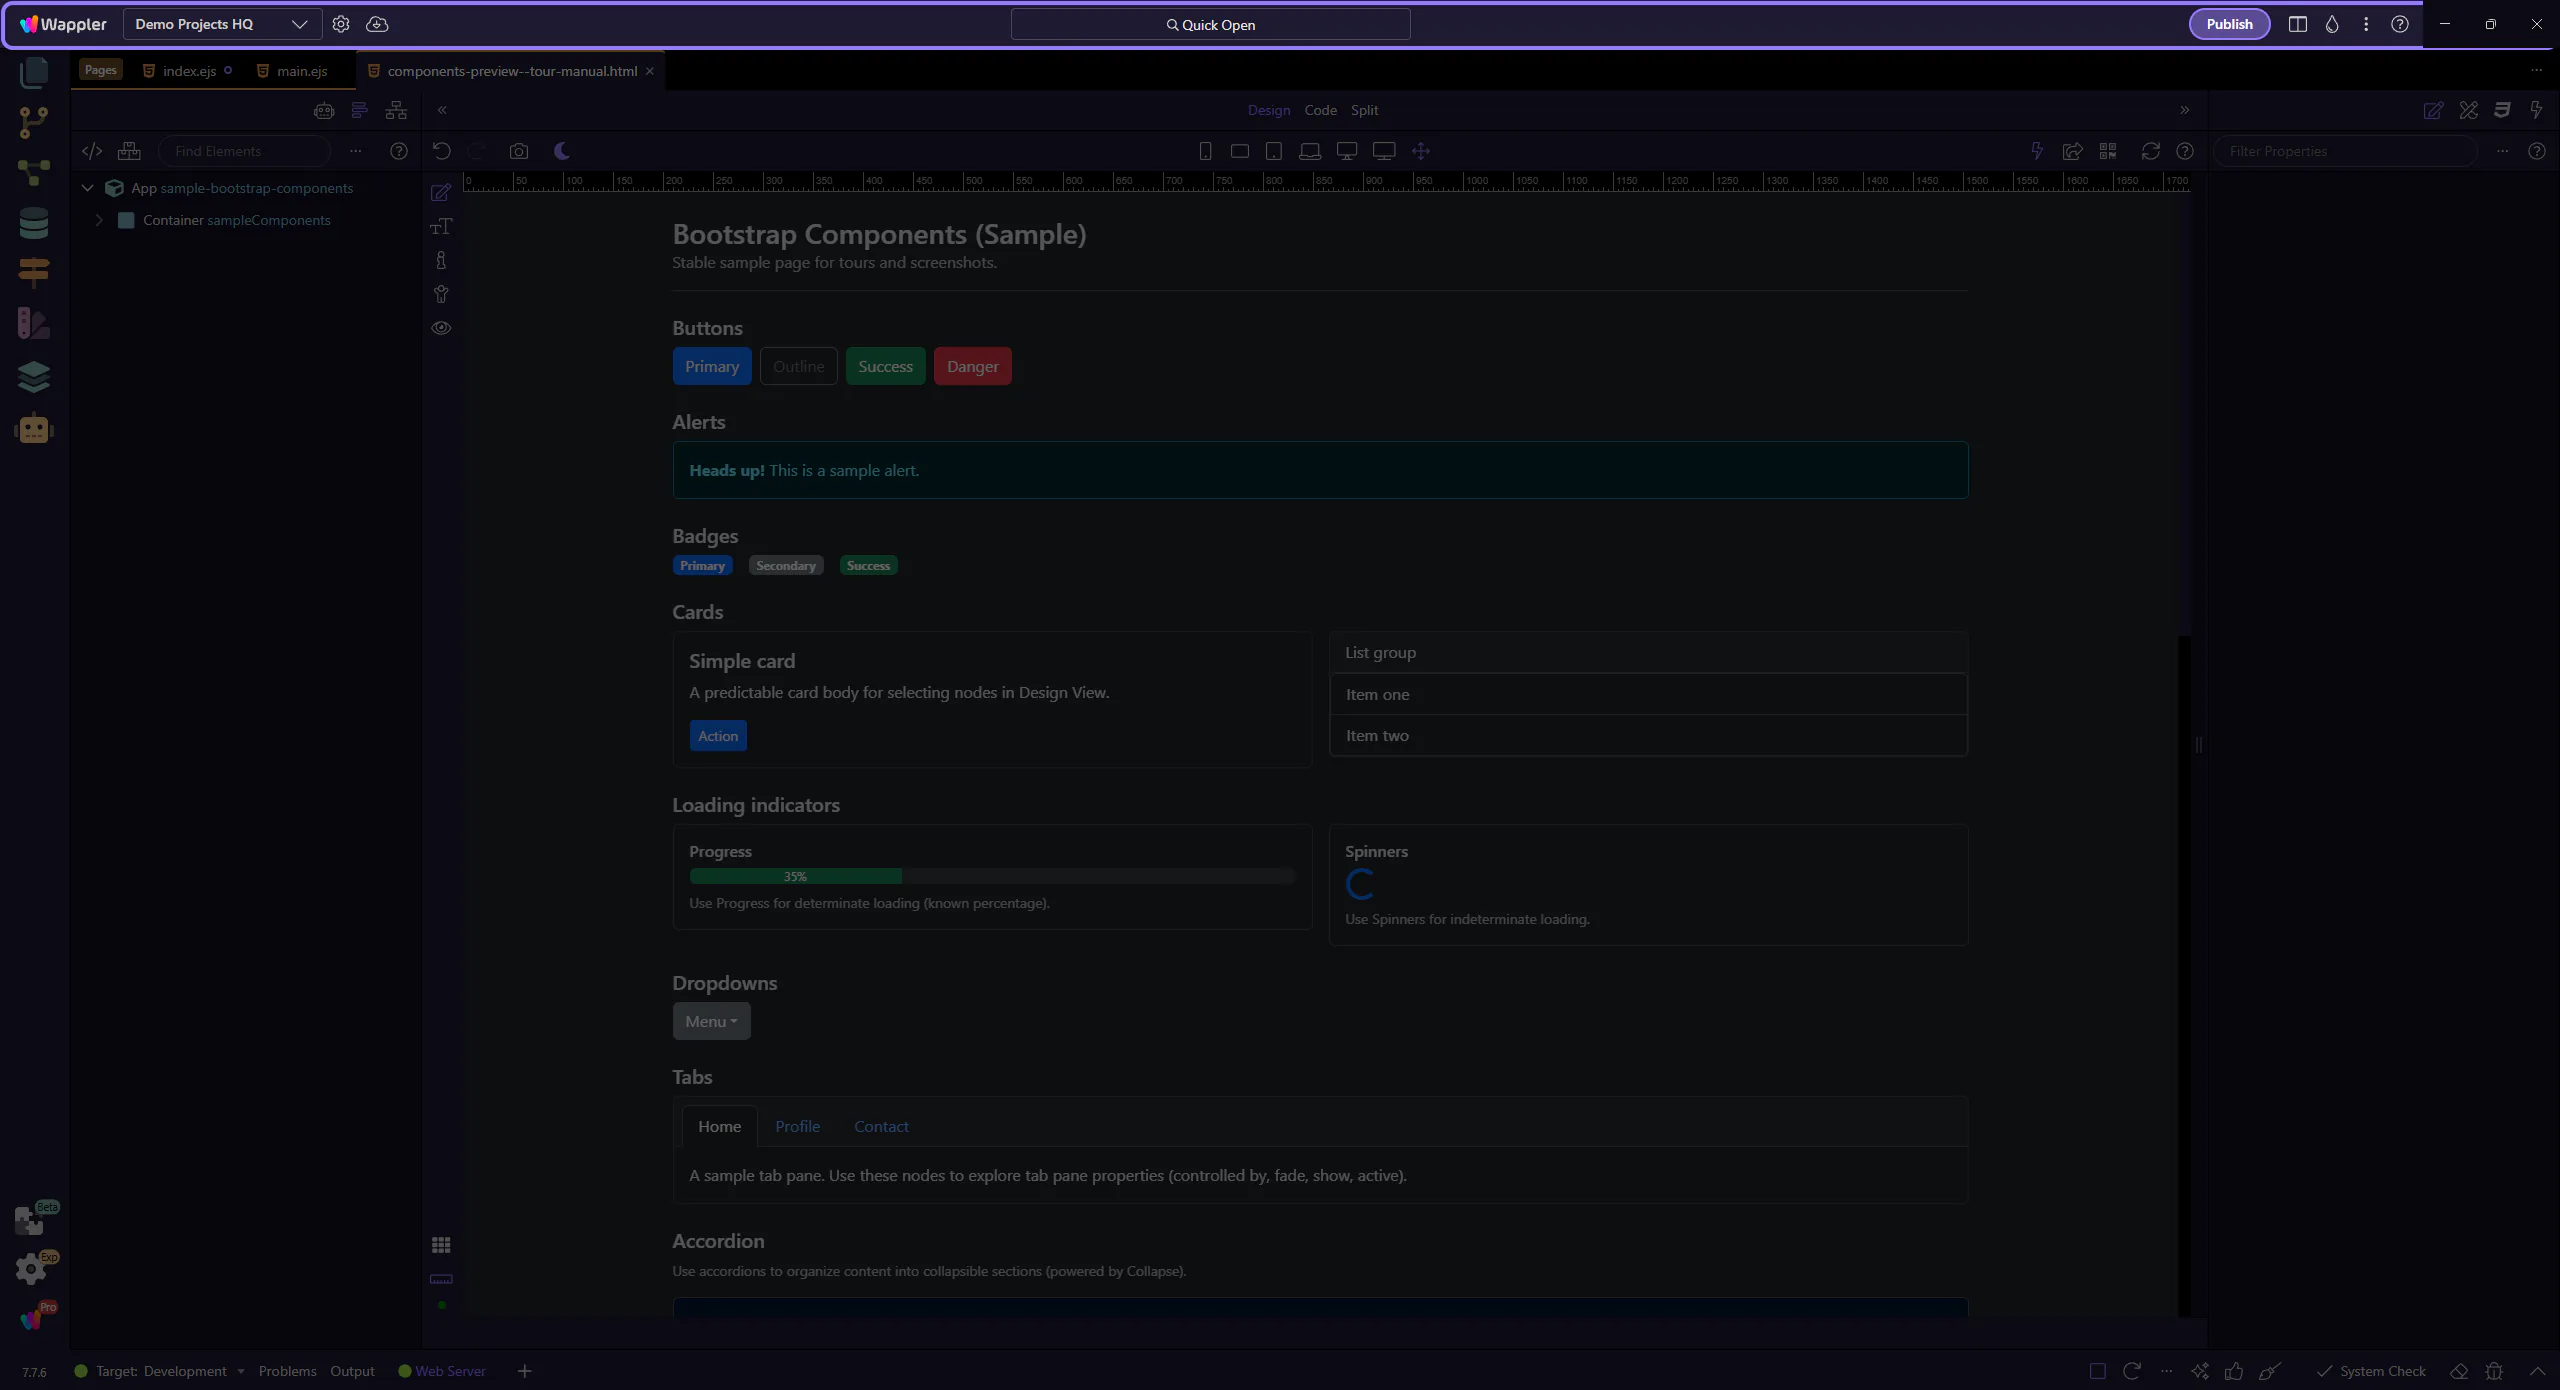The width and height of the screenshot is (2560, 1390).
Task: Open the Demo Projects HQ project dropdown
Action: point(222,24)
